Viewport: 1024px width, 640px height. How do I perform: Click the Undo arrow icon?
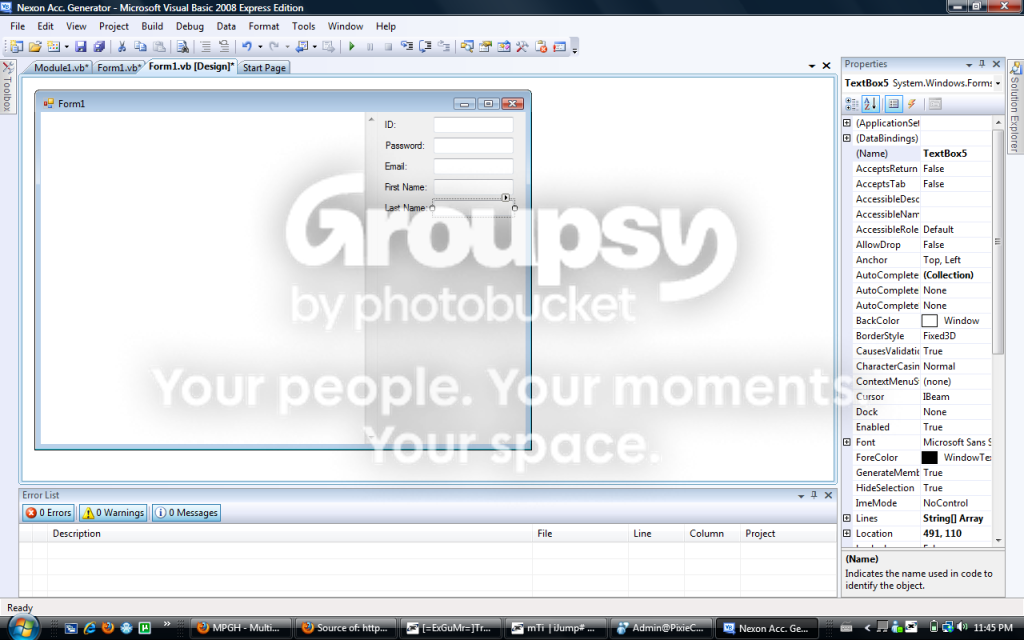tap(247, 46)
